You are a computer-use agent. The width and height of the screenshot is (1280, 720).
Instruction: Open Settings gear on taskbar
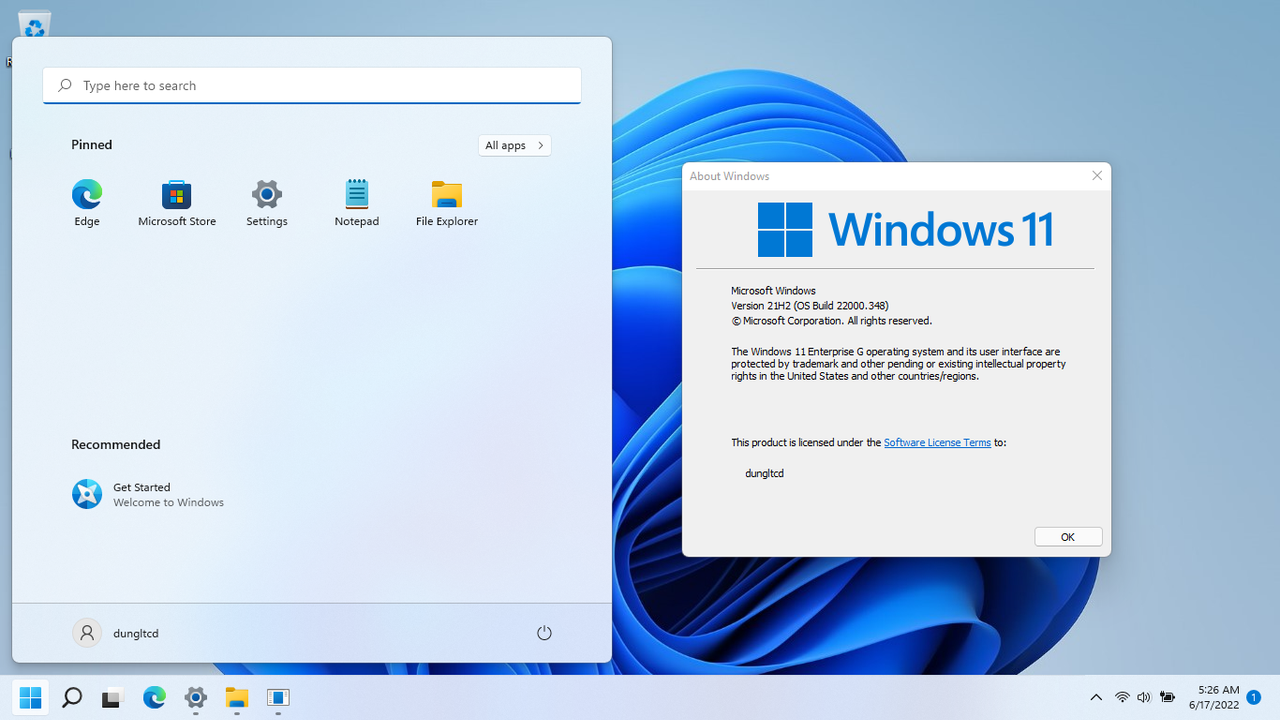[x=196, y=697]
